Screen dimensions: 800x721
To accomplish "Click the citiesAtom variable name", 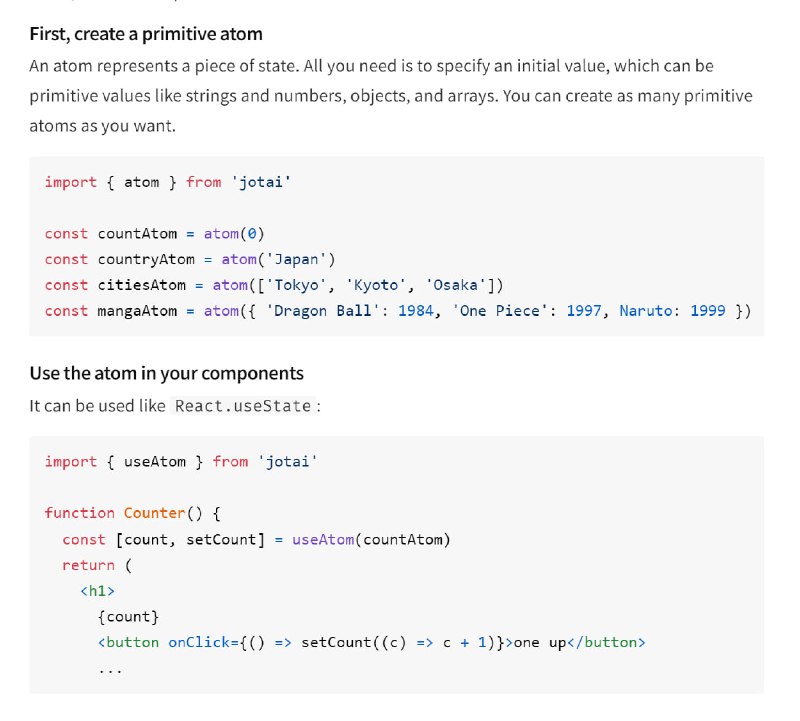I will tap(142, 285).
